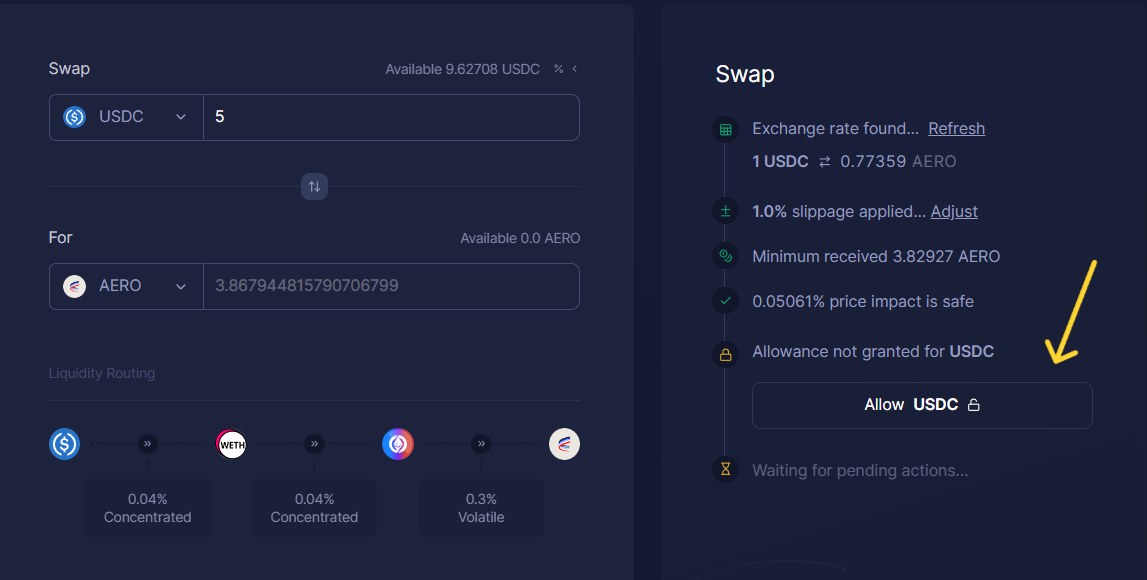The height and width of the screenshot is (580, 1147).
Task: Click the USDC coin icon in liquidity routing
Action: pos(64,444)
